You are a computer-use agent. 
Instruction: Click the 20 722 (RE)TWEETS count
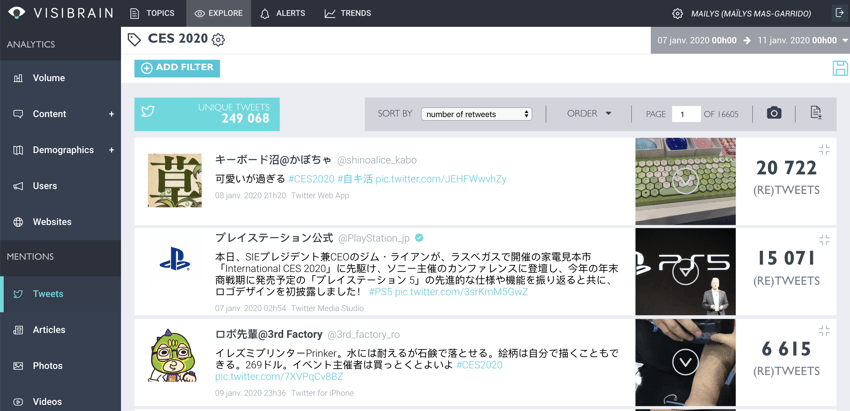pos(786,178)
